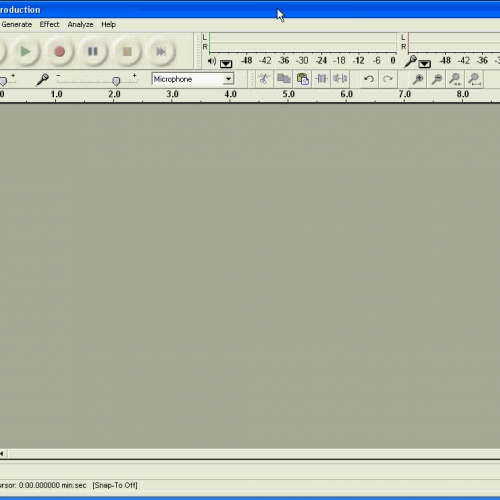This screenshot has width=500, height=500.
Task: Click the Paste clipboard icon
Action: [x=302, y=79]
